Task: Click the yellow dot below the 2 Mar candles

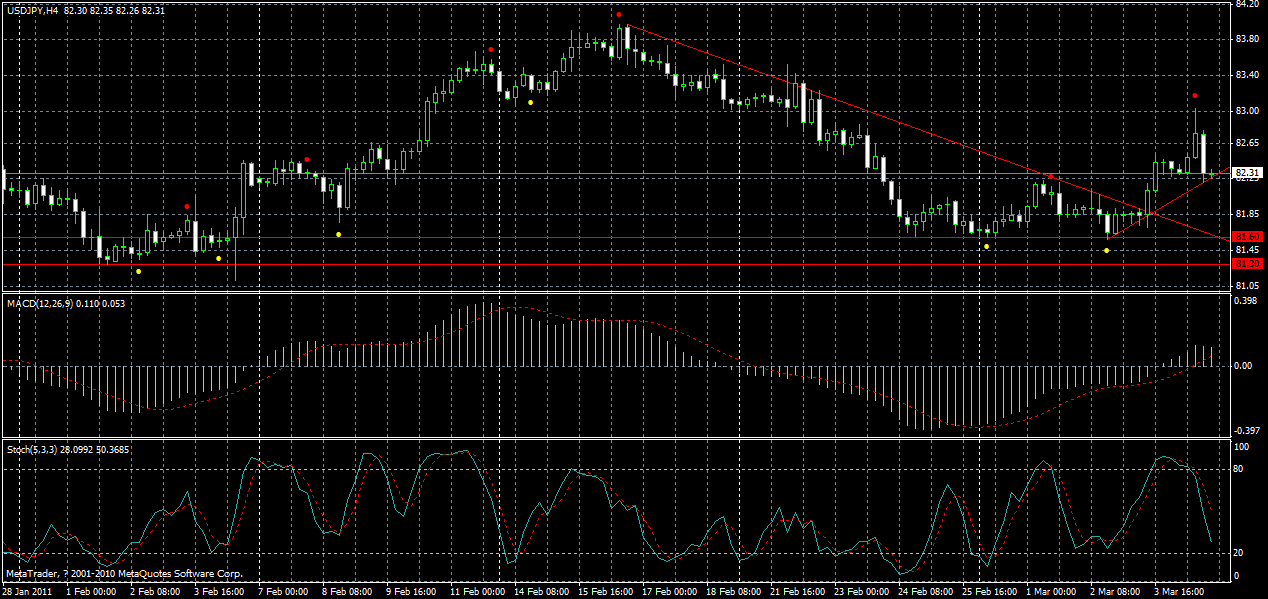Action: [x=1107, y=250]
